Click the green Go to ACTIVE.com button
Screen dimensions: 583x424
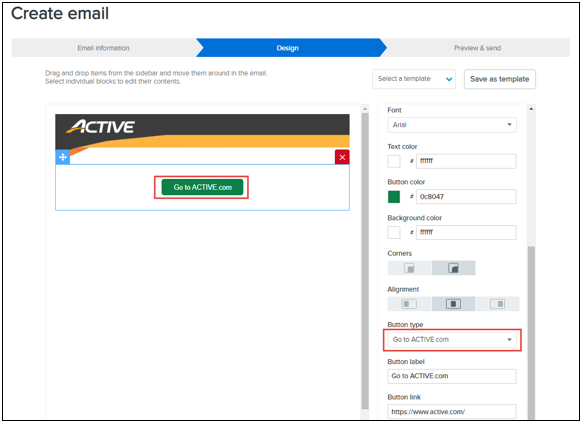point(202,187)
